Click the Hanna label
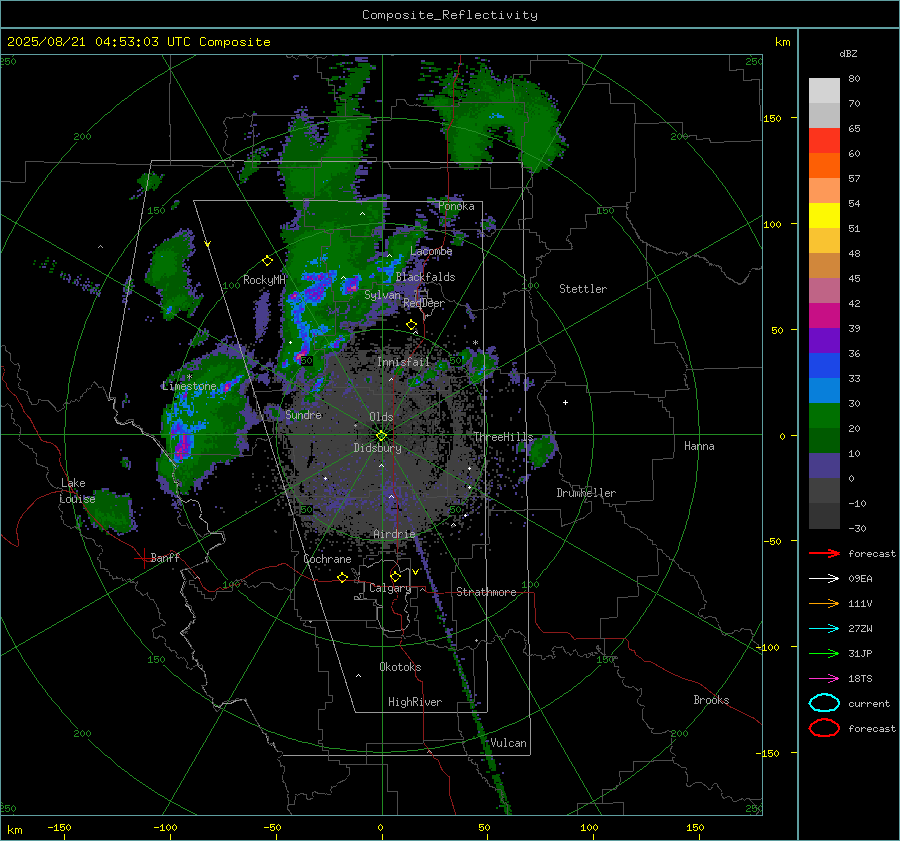The width and height of the screenshot is (900, 841). point(699,446)
